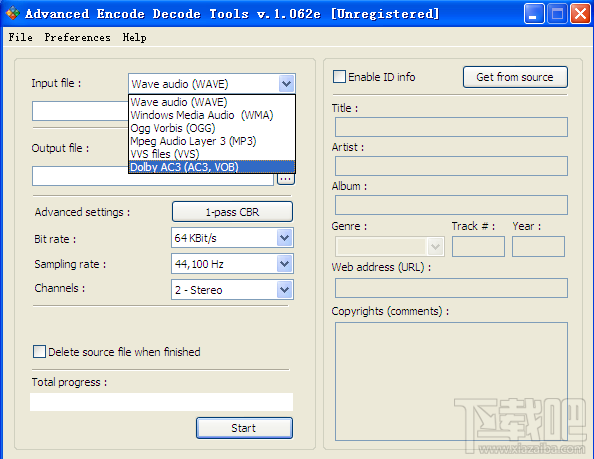
Task: Minimize the Advanced Encode Decode Tools window
Action: coord(534,14)
